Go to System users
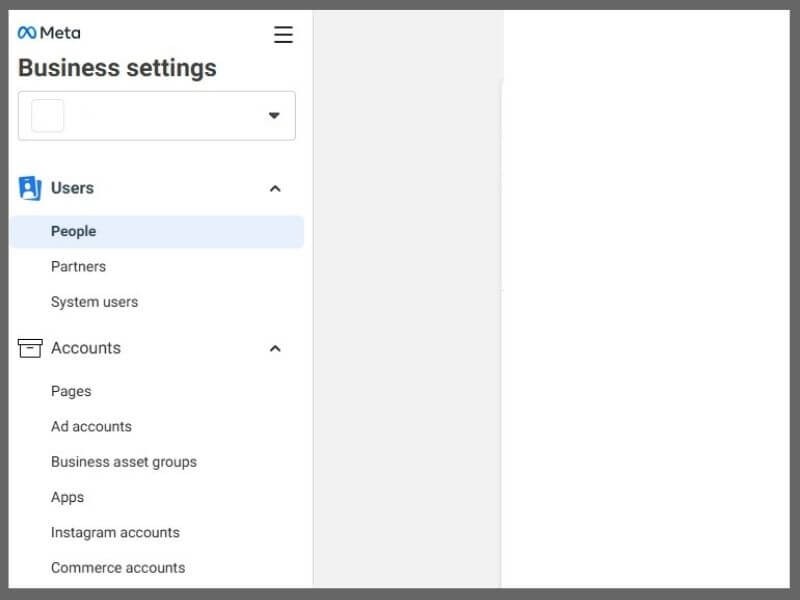This screenshot has height=600, width=800. (94, 302)
